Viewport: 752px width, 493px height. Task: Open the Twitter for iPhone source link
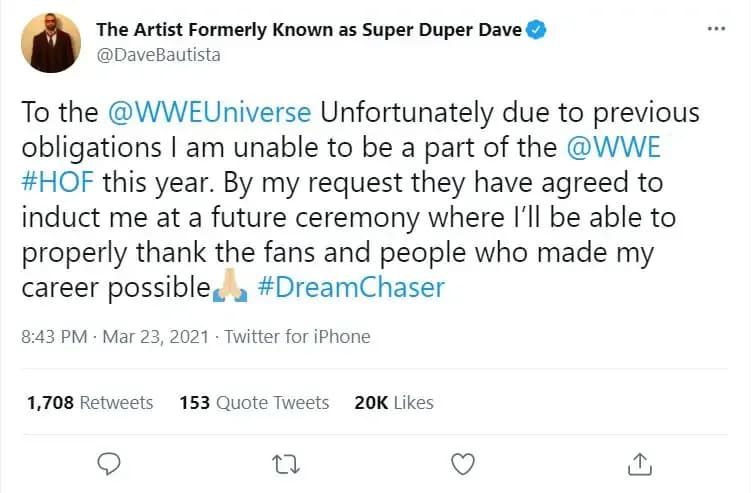click(x=297, y=337)
